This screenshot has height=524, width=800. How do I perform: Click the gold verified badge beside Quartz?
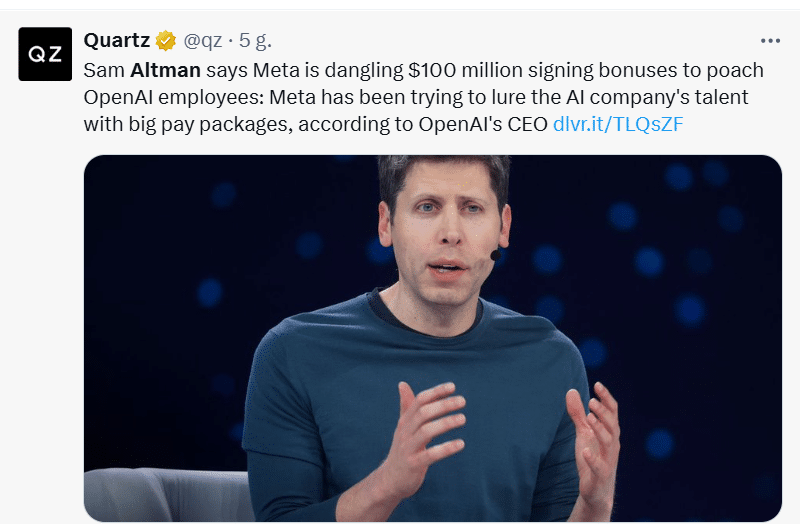pyautogui.click(x=166, y=40)
